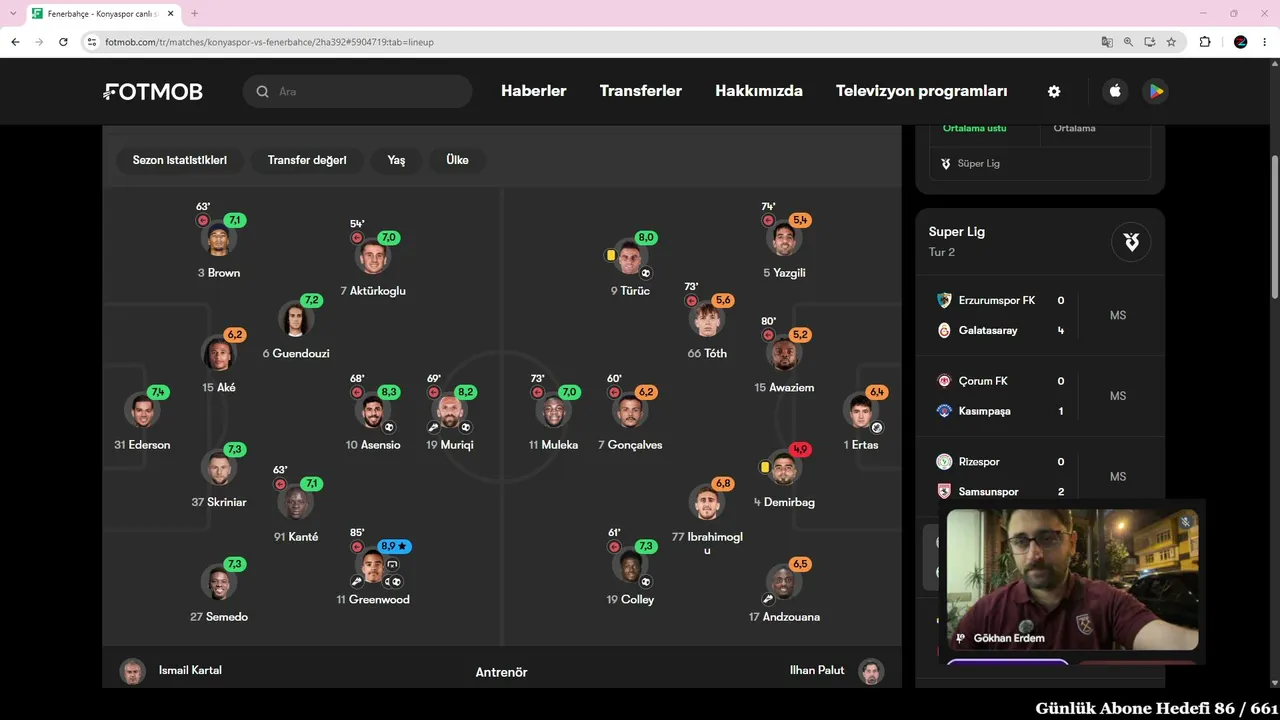Open Kanté player name
Viewport: 1280px width, 720px height.
click(x=296, y=537)
